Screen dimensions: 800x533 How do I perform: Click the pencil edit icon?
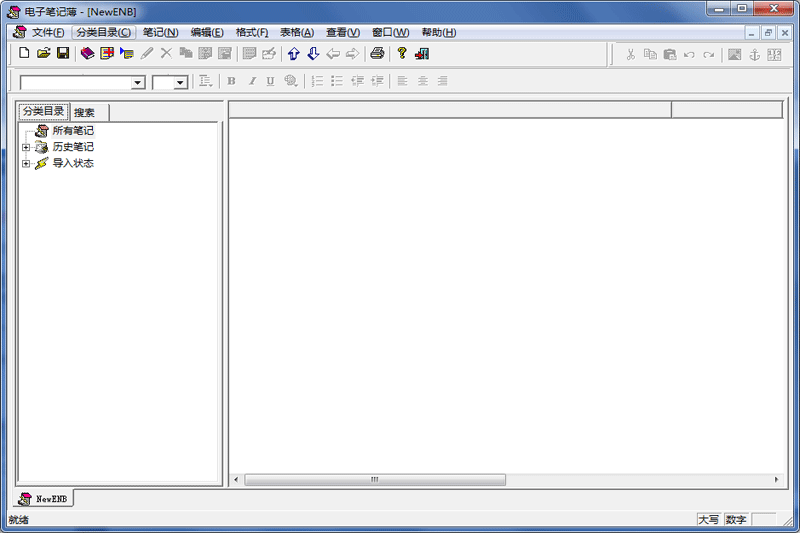click(x=147, y=53)
